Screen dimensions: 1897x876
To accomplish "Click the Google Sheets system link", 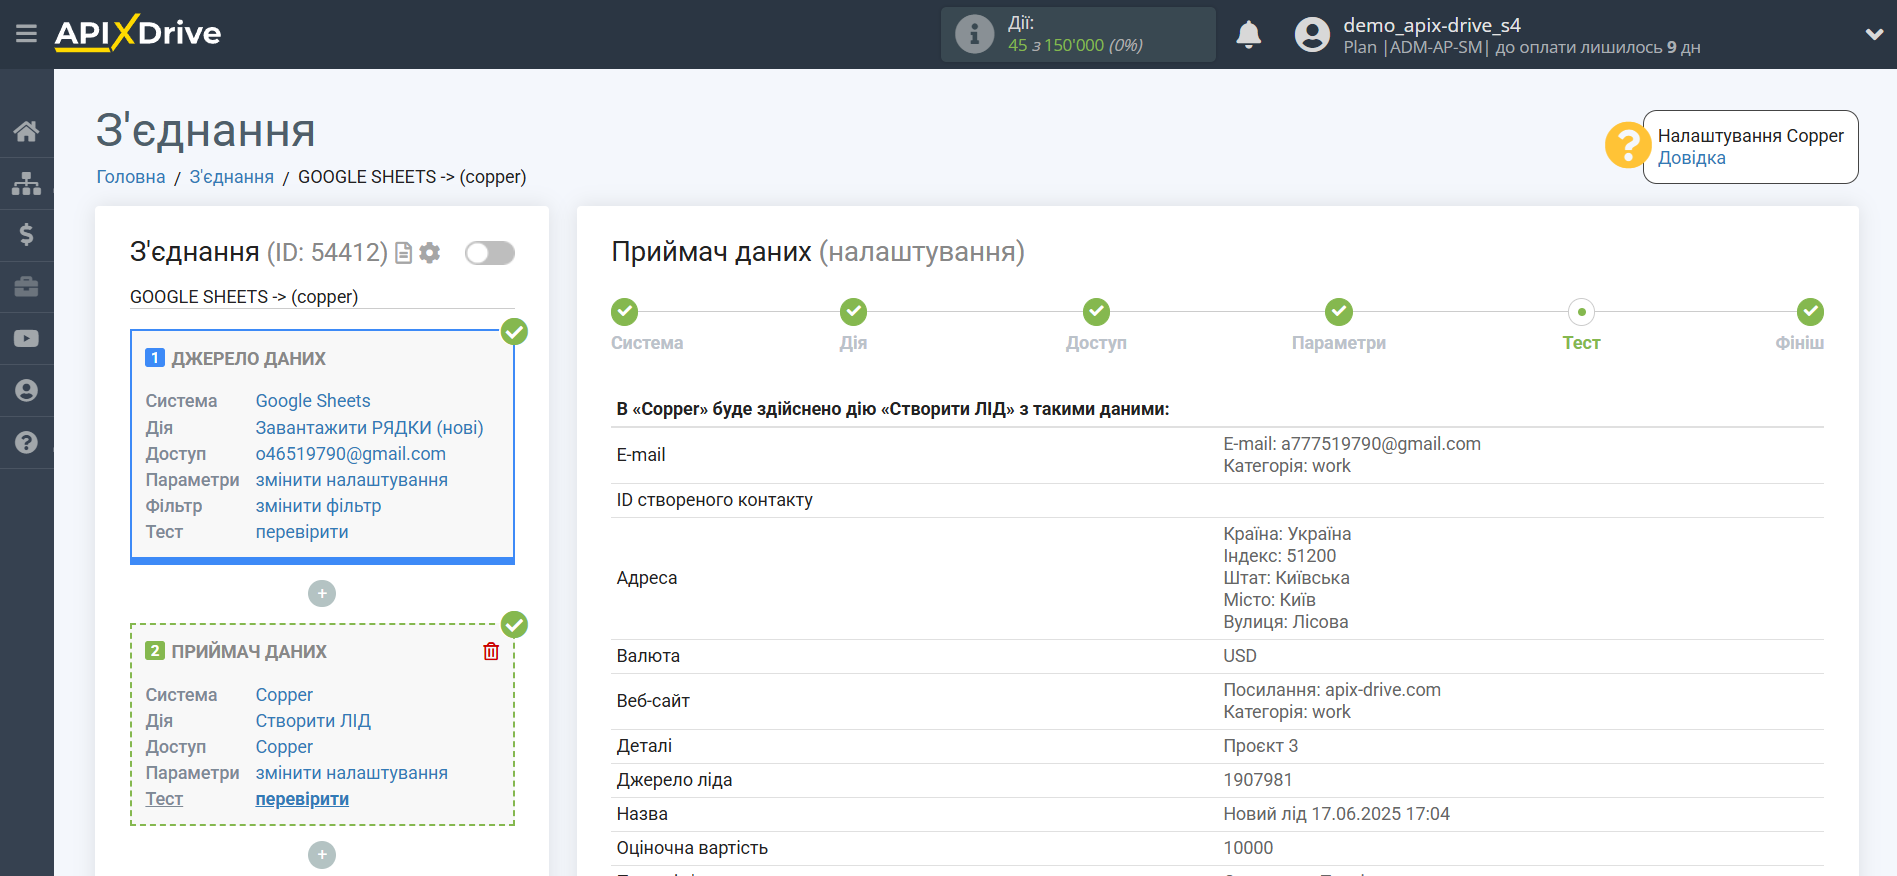I will point(313,401).
